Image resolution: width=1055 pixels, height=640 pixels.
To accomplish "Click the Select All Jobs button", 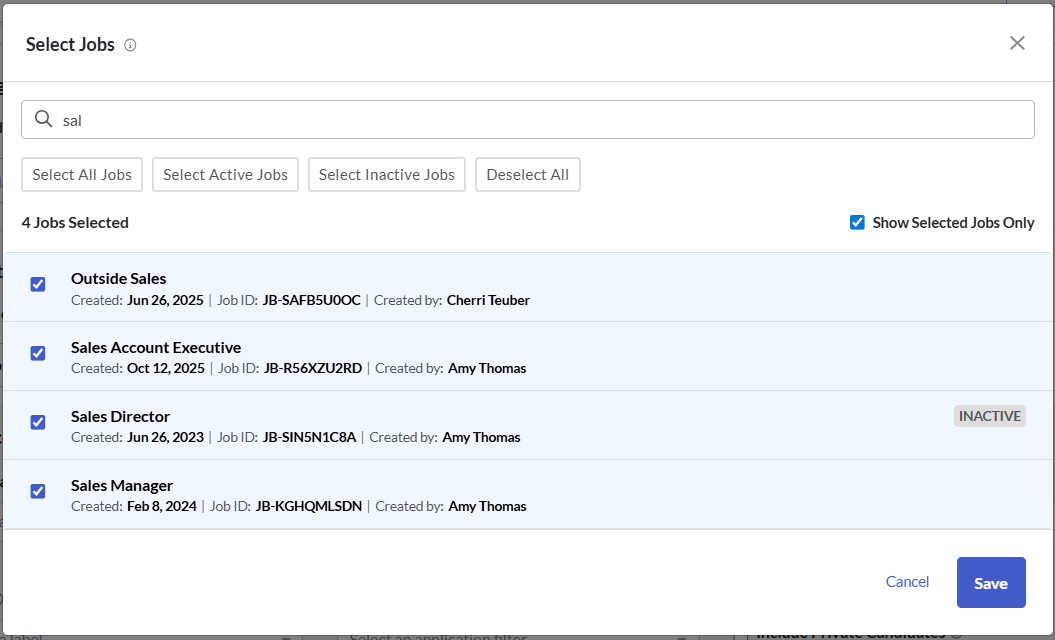I will tap(82, 174).
